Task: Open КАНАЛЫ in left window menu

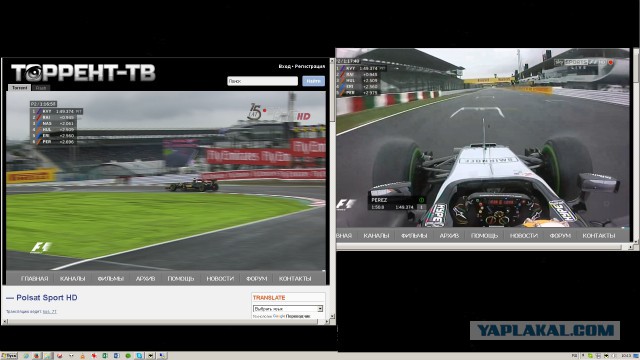Action: pyautogui.click(x=72, y=278)
